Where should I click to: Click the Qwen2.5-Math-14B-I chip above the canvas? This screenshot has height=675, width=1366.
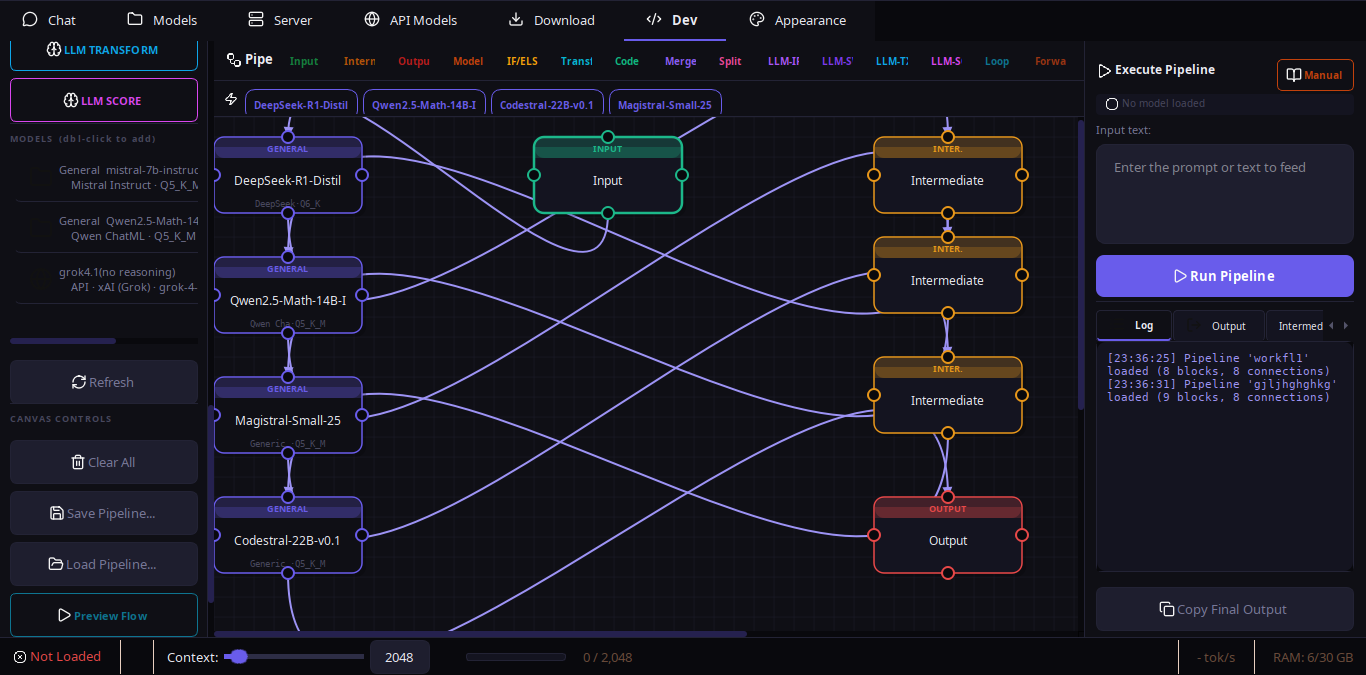point(424,104)
